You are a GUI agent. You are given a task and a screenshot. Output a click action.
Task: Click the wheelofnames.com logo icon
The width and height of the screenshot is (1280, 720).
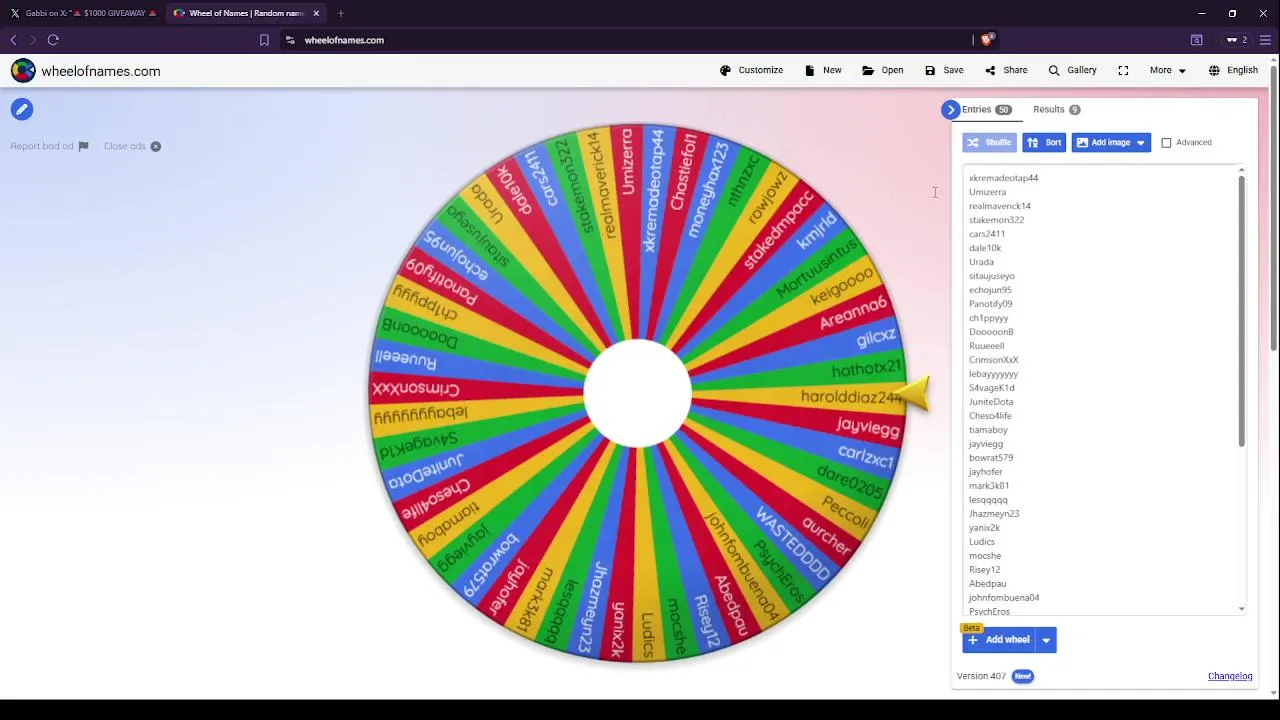23,71
